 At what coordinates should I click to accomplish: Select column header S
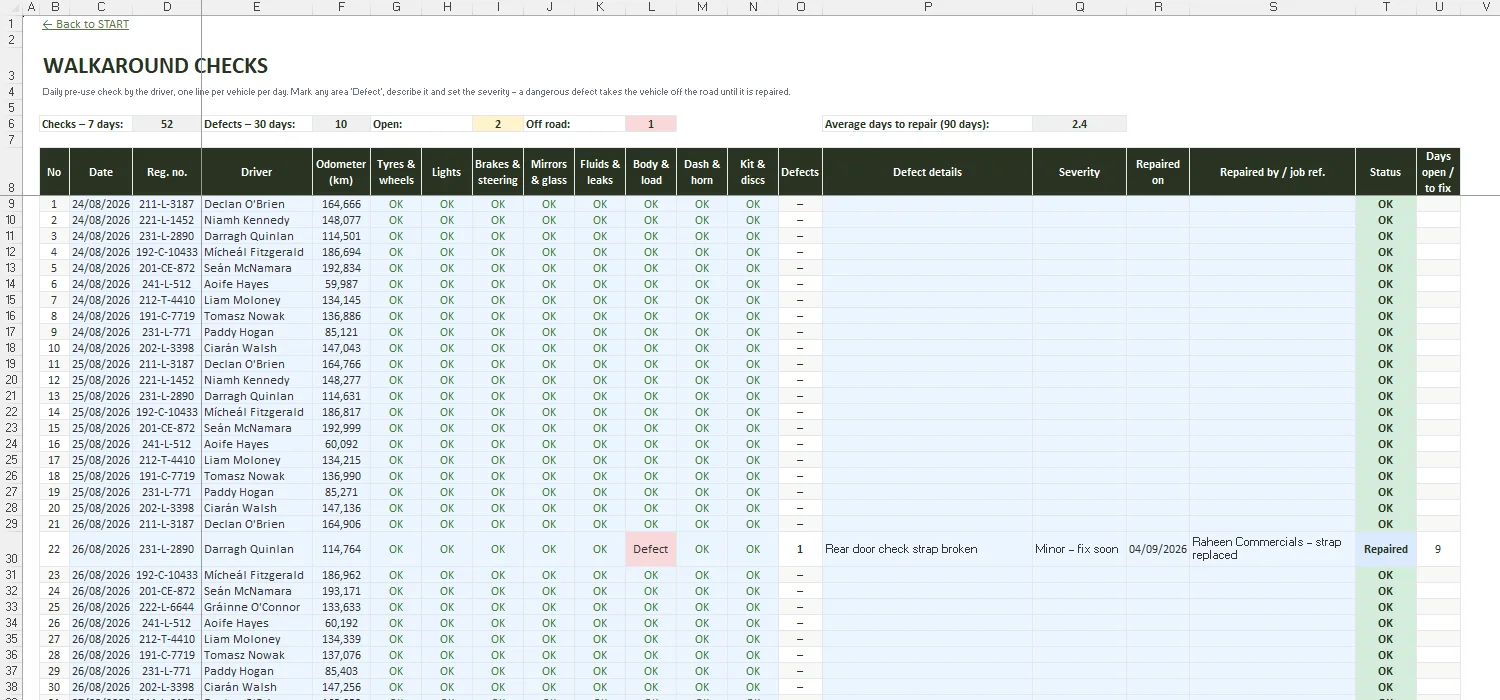1272,7
